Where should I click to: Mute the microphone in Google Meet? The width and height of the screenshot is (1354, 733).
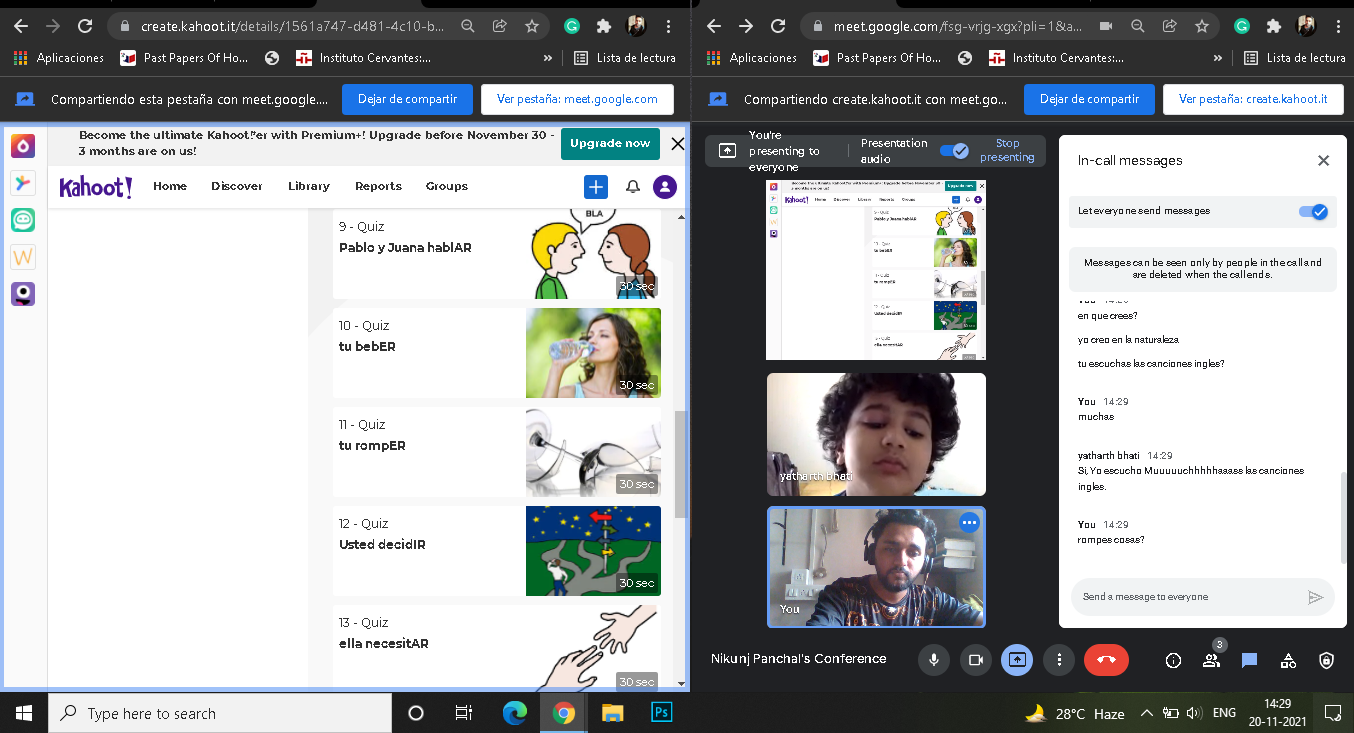pos(934,660)
